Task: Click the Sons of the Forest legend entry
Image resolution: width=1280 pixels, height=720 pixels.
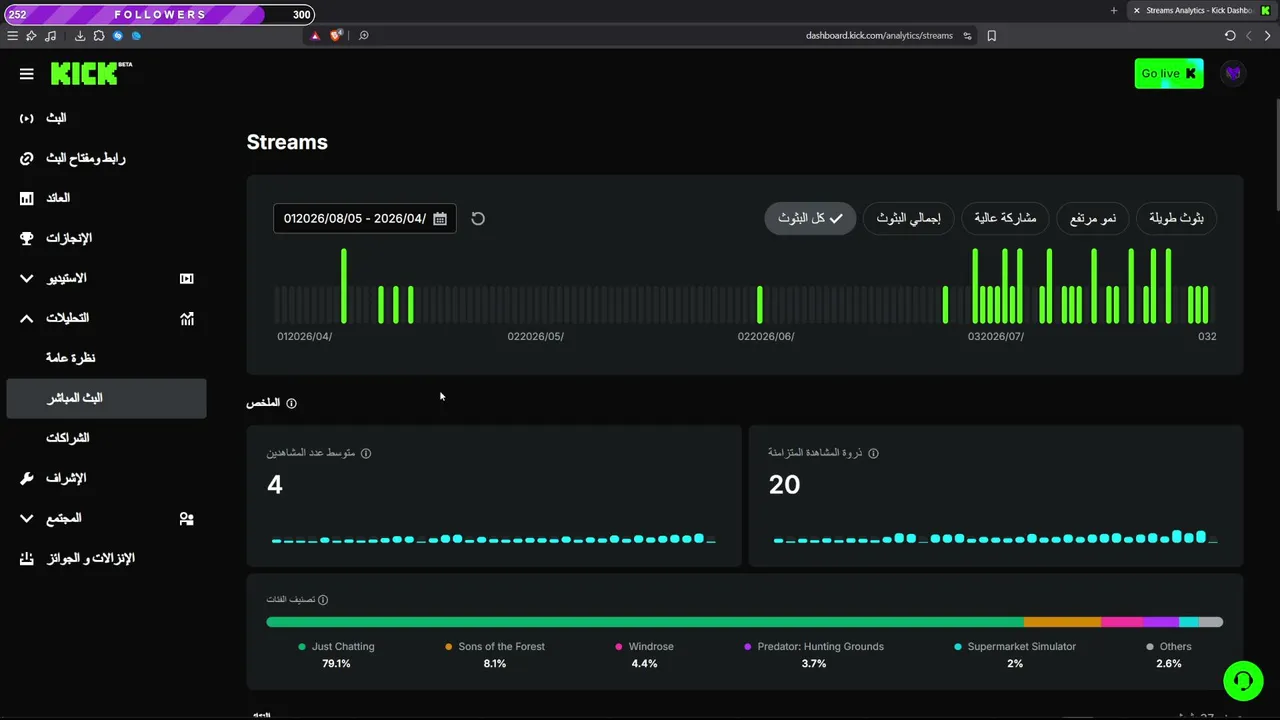Action: tap(495, 655)
